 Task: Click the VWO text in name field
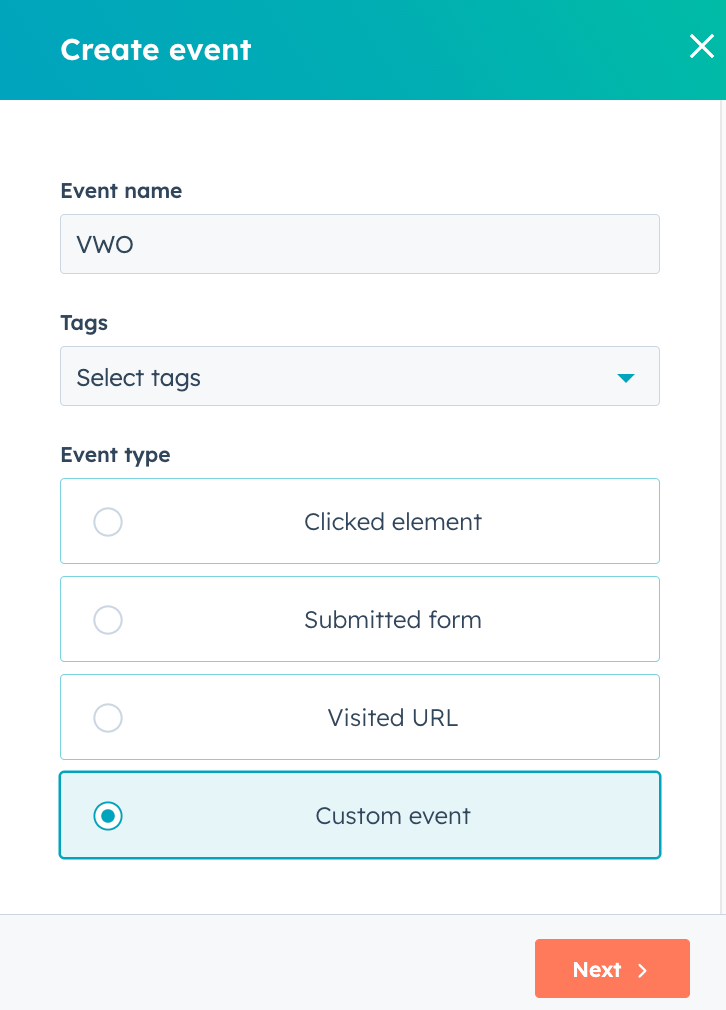pos(105,245)
